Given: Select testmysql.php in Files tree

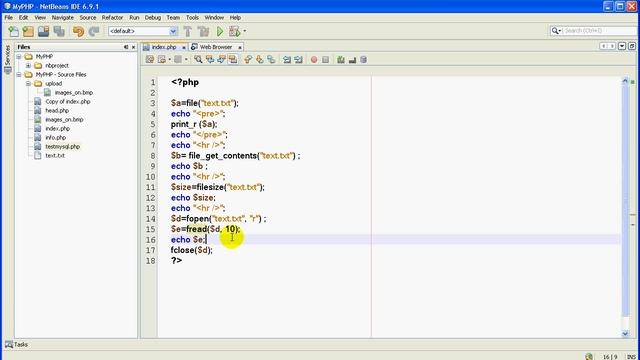Looking at the screenshot, I should pyautogui.click(x=62, y=147).
